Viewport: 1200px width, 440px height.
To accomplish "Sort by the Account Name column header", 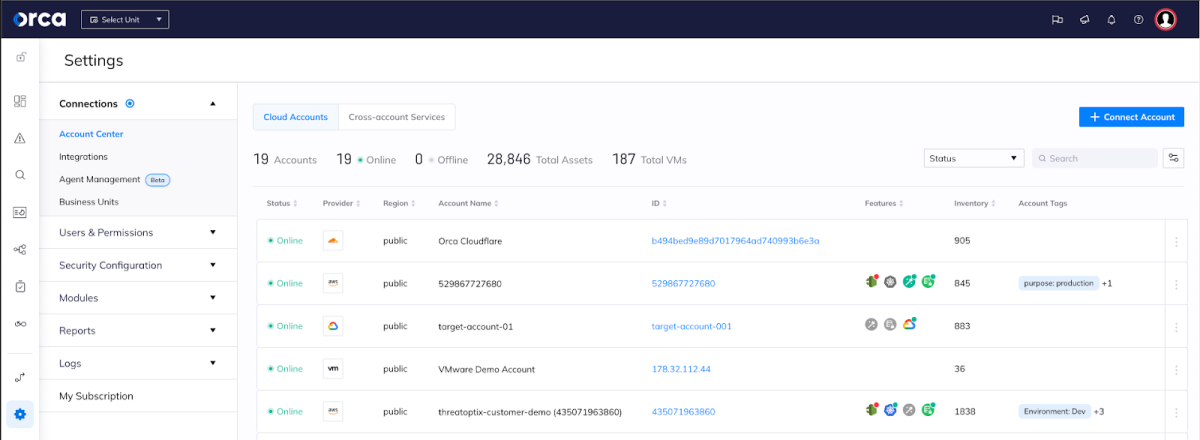I will pos(468,203).
